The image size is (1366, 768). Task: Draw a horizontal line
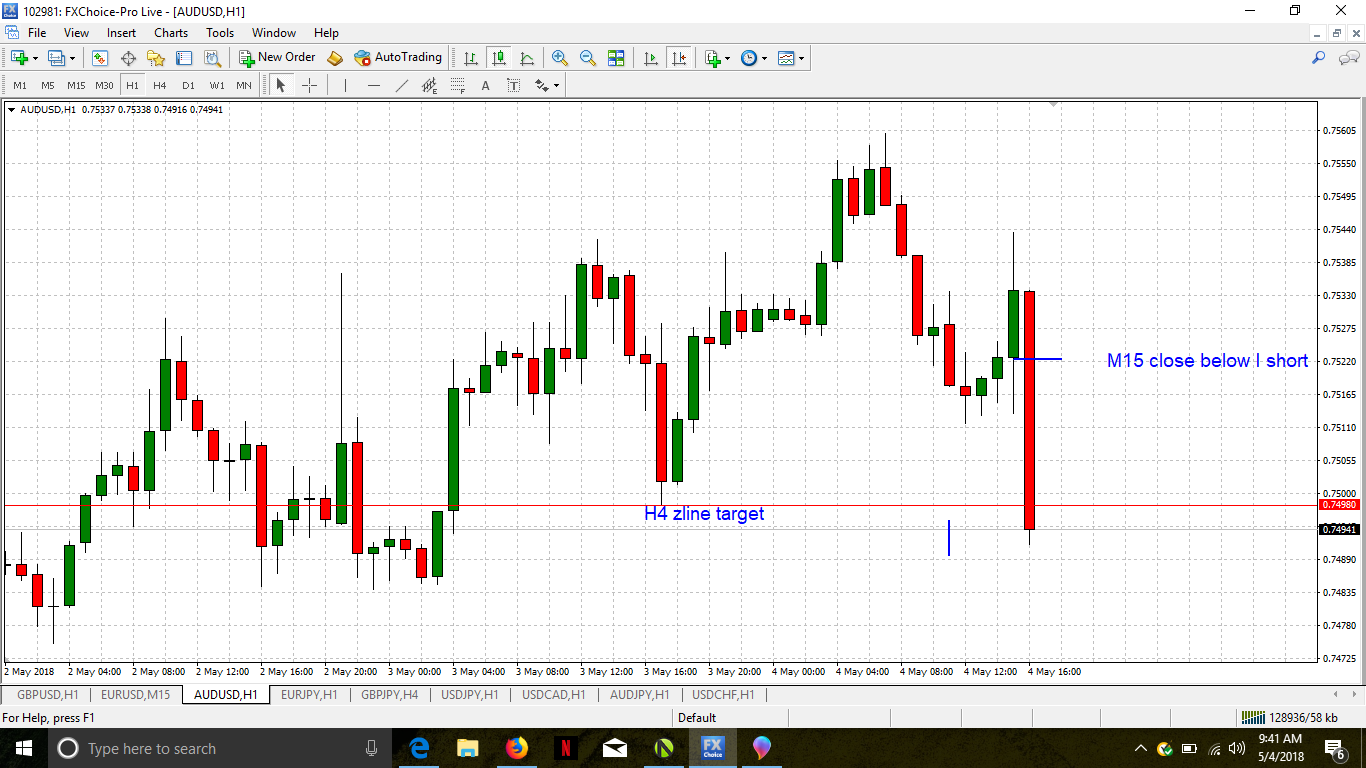coord(374,85)
